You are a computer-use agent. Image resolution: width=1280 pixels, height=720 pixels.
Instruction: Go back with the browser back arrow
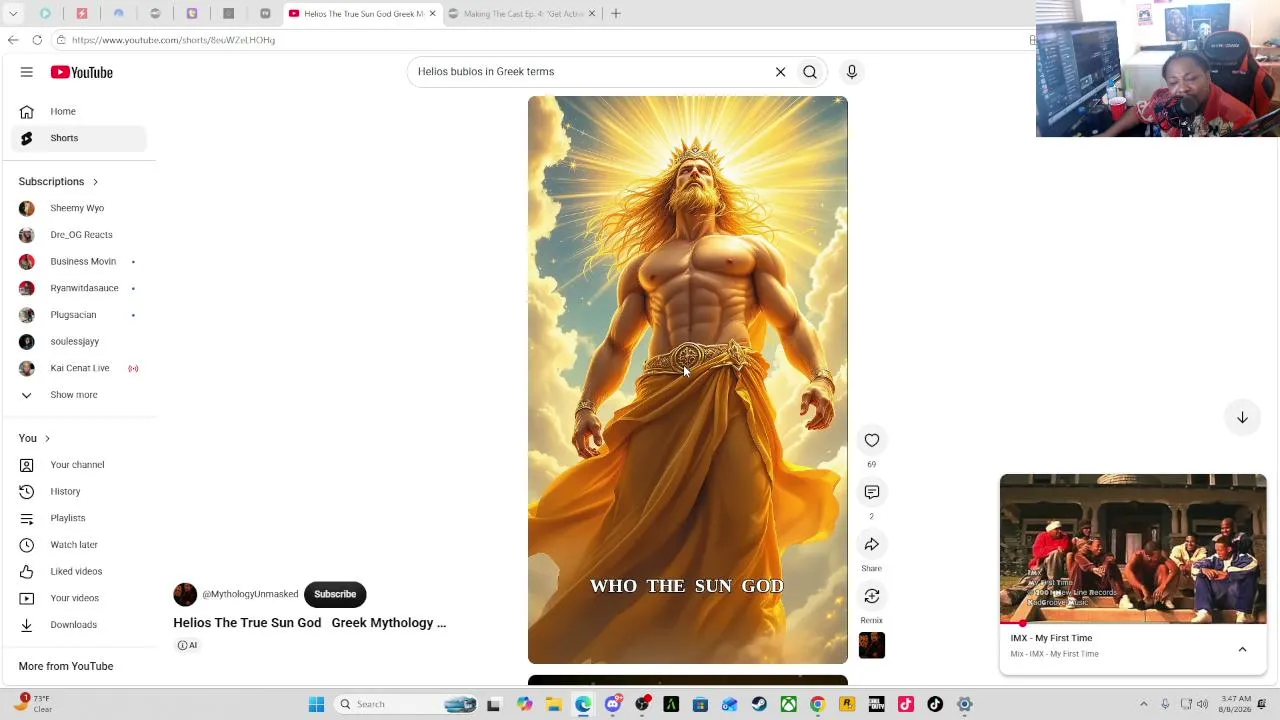point(13,40)
